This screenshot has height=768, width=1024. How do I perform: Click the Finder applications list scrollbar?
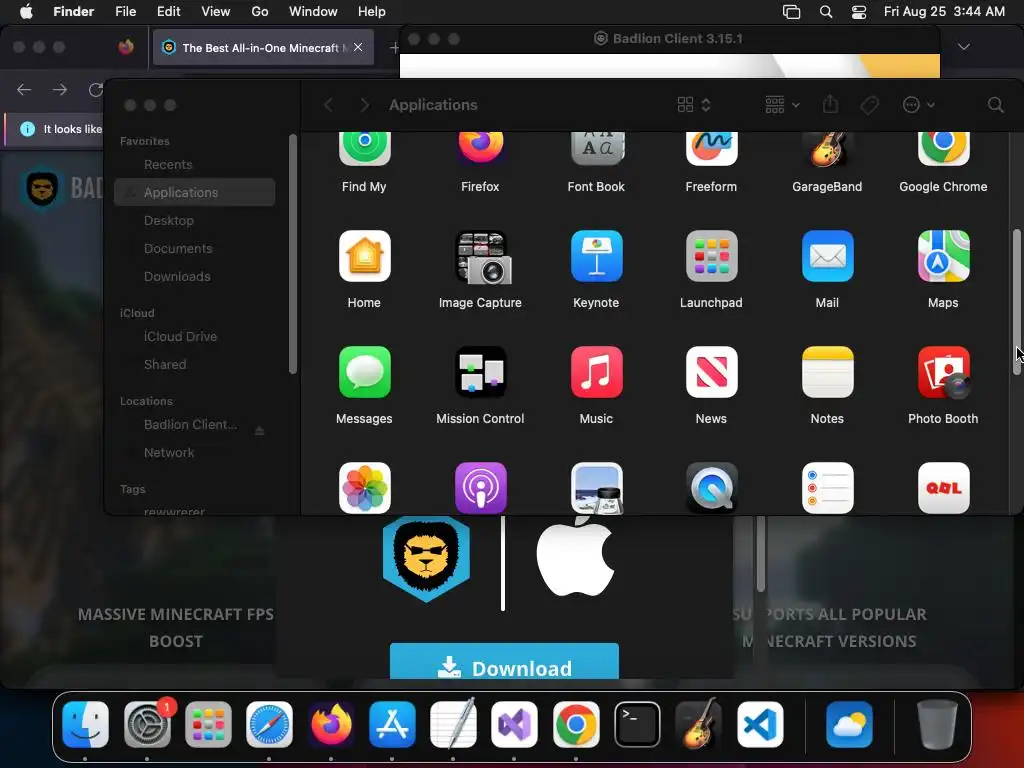click(x=1017, y=302)
